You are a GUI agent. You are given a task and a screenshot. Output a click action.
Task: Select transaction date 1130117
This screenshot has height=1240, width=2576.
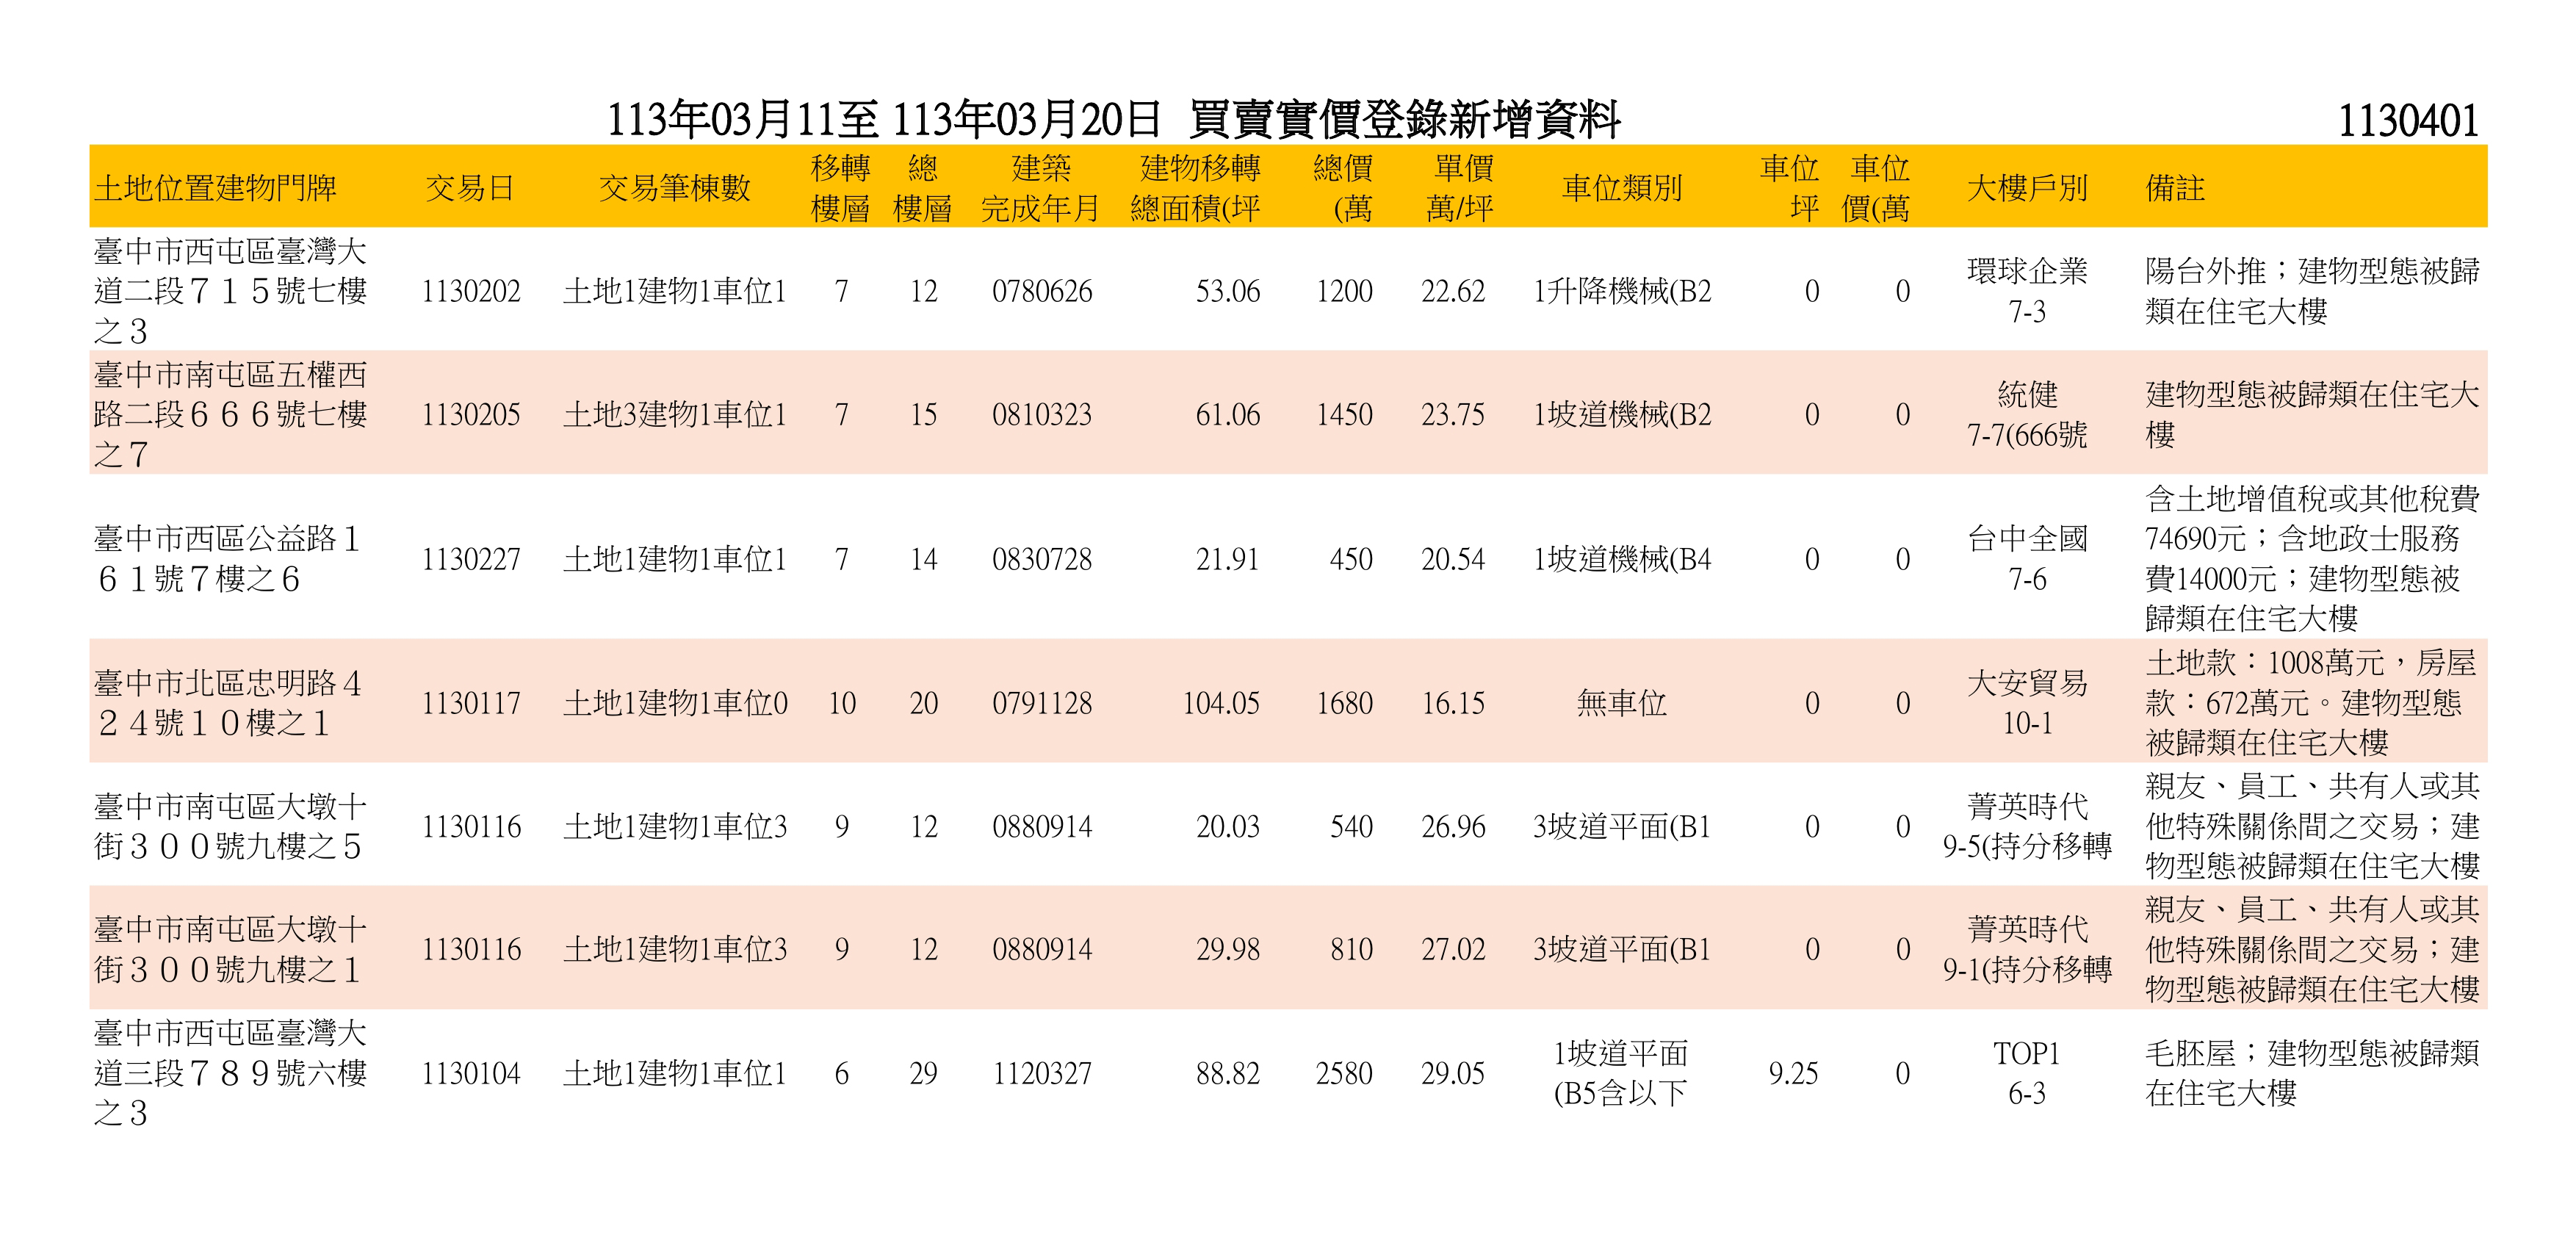471,703
